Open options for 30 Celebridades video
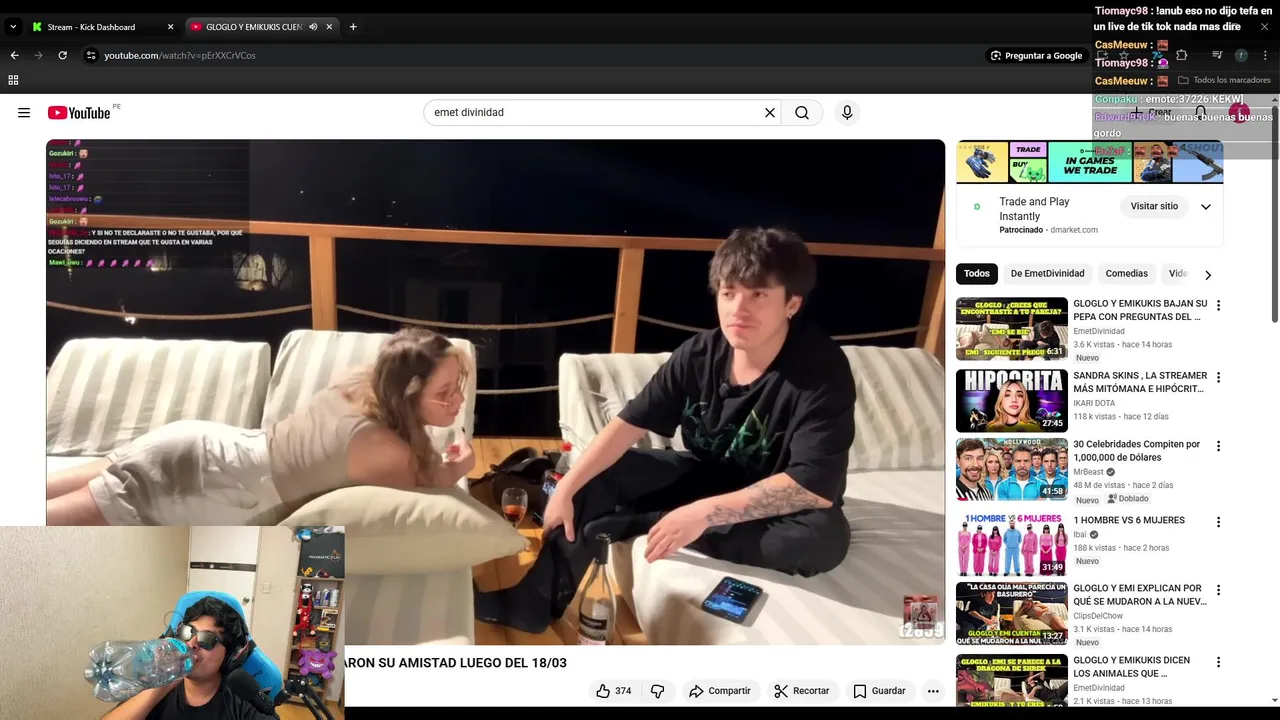This screenshot has width=1280, height=720. tap(1218, 446)
